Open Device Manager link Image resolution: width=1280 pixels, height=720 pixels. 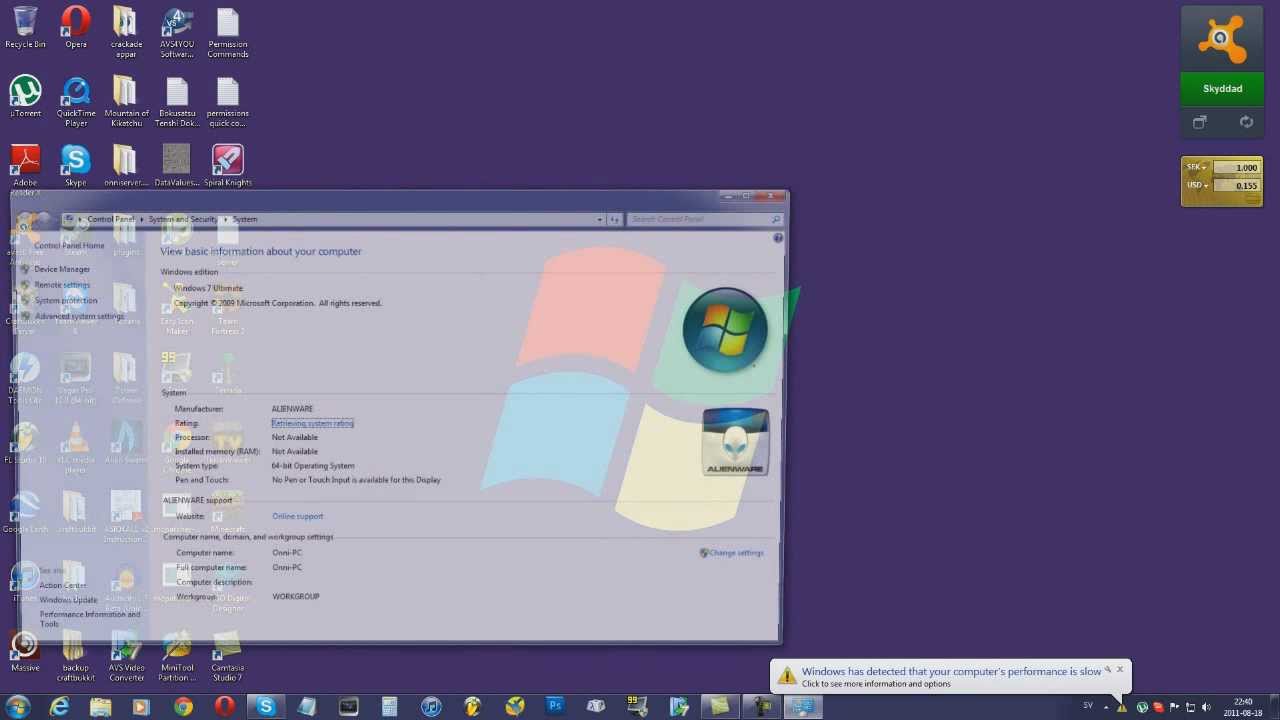click(62, 269)
